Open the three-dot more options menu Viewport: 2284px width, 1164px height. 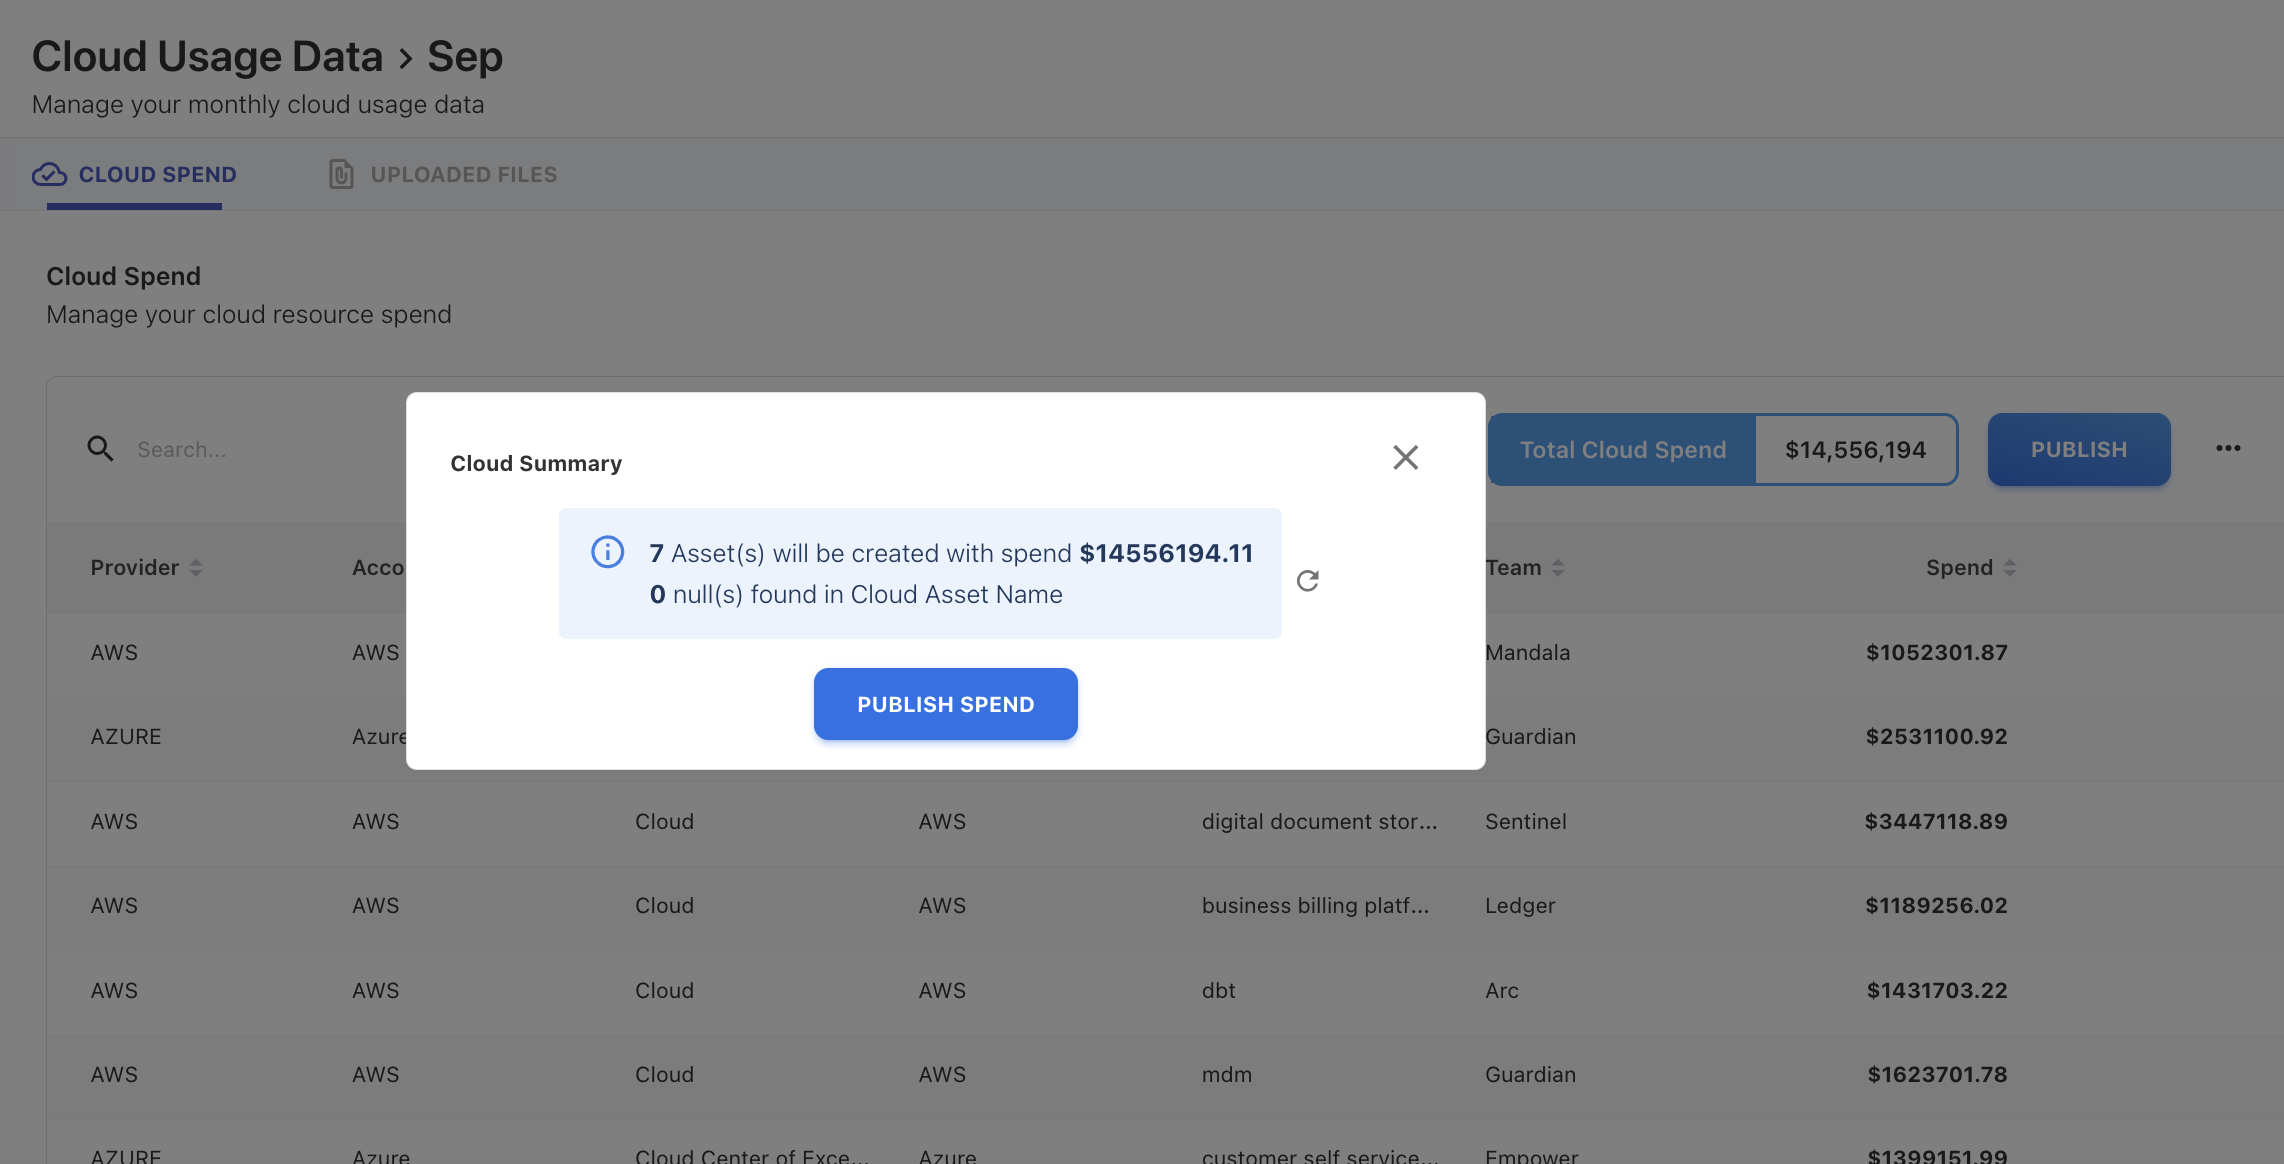click(2228, 449)
